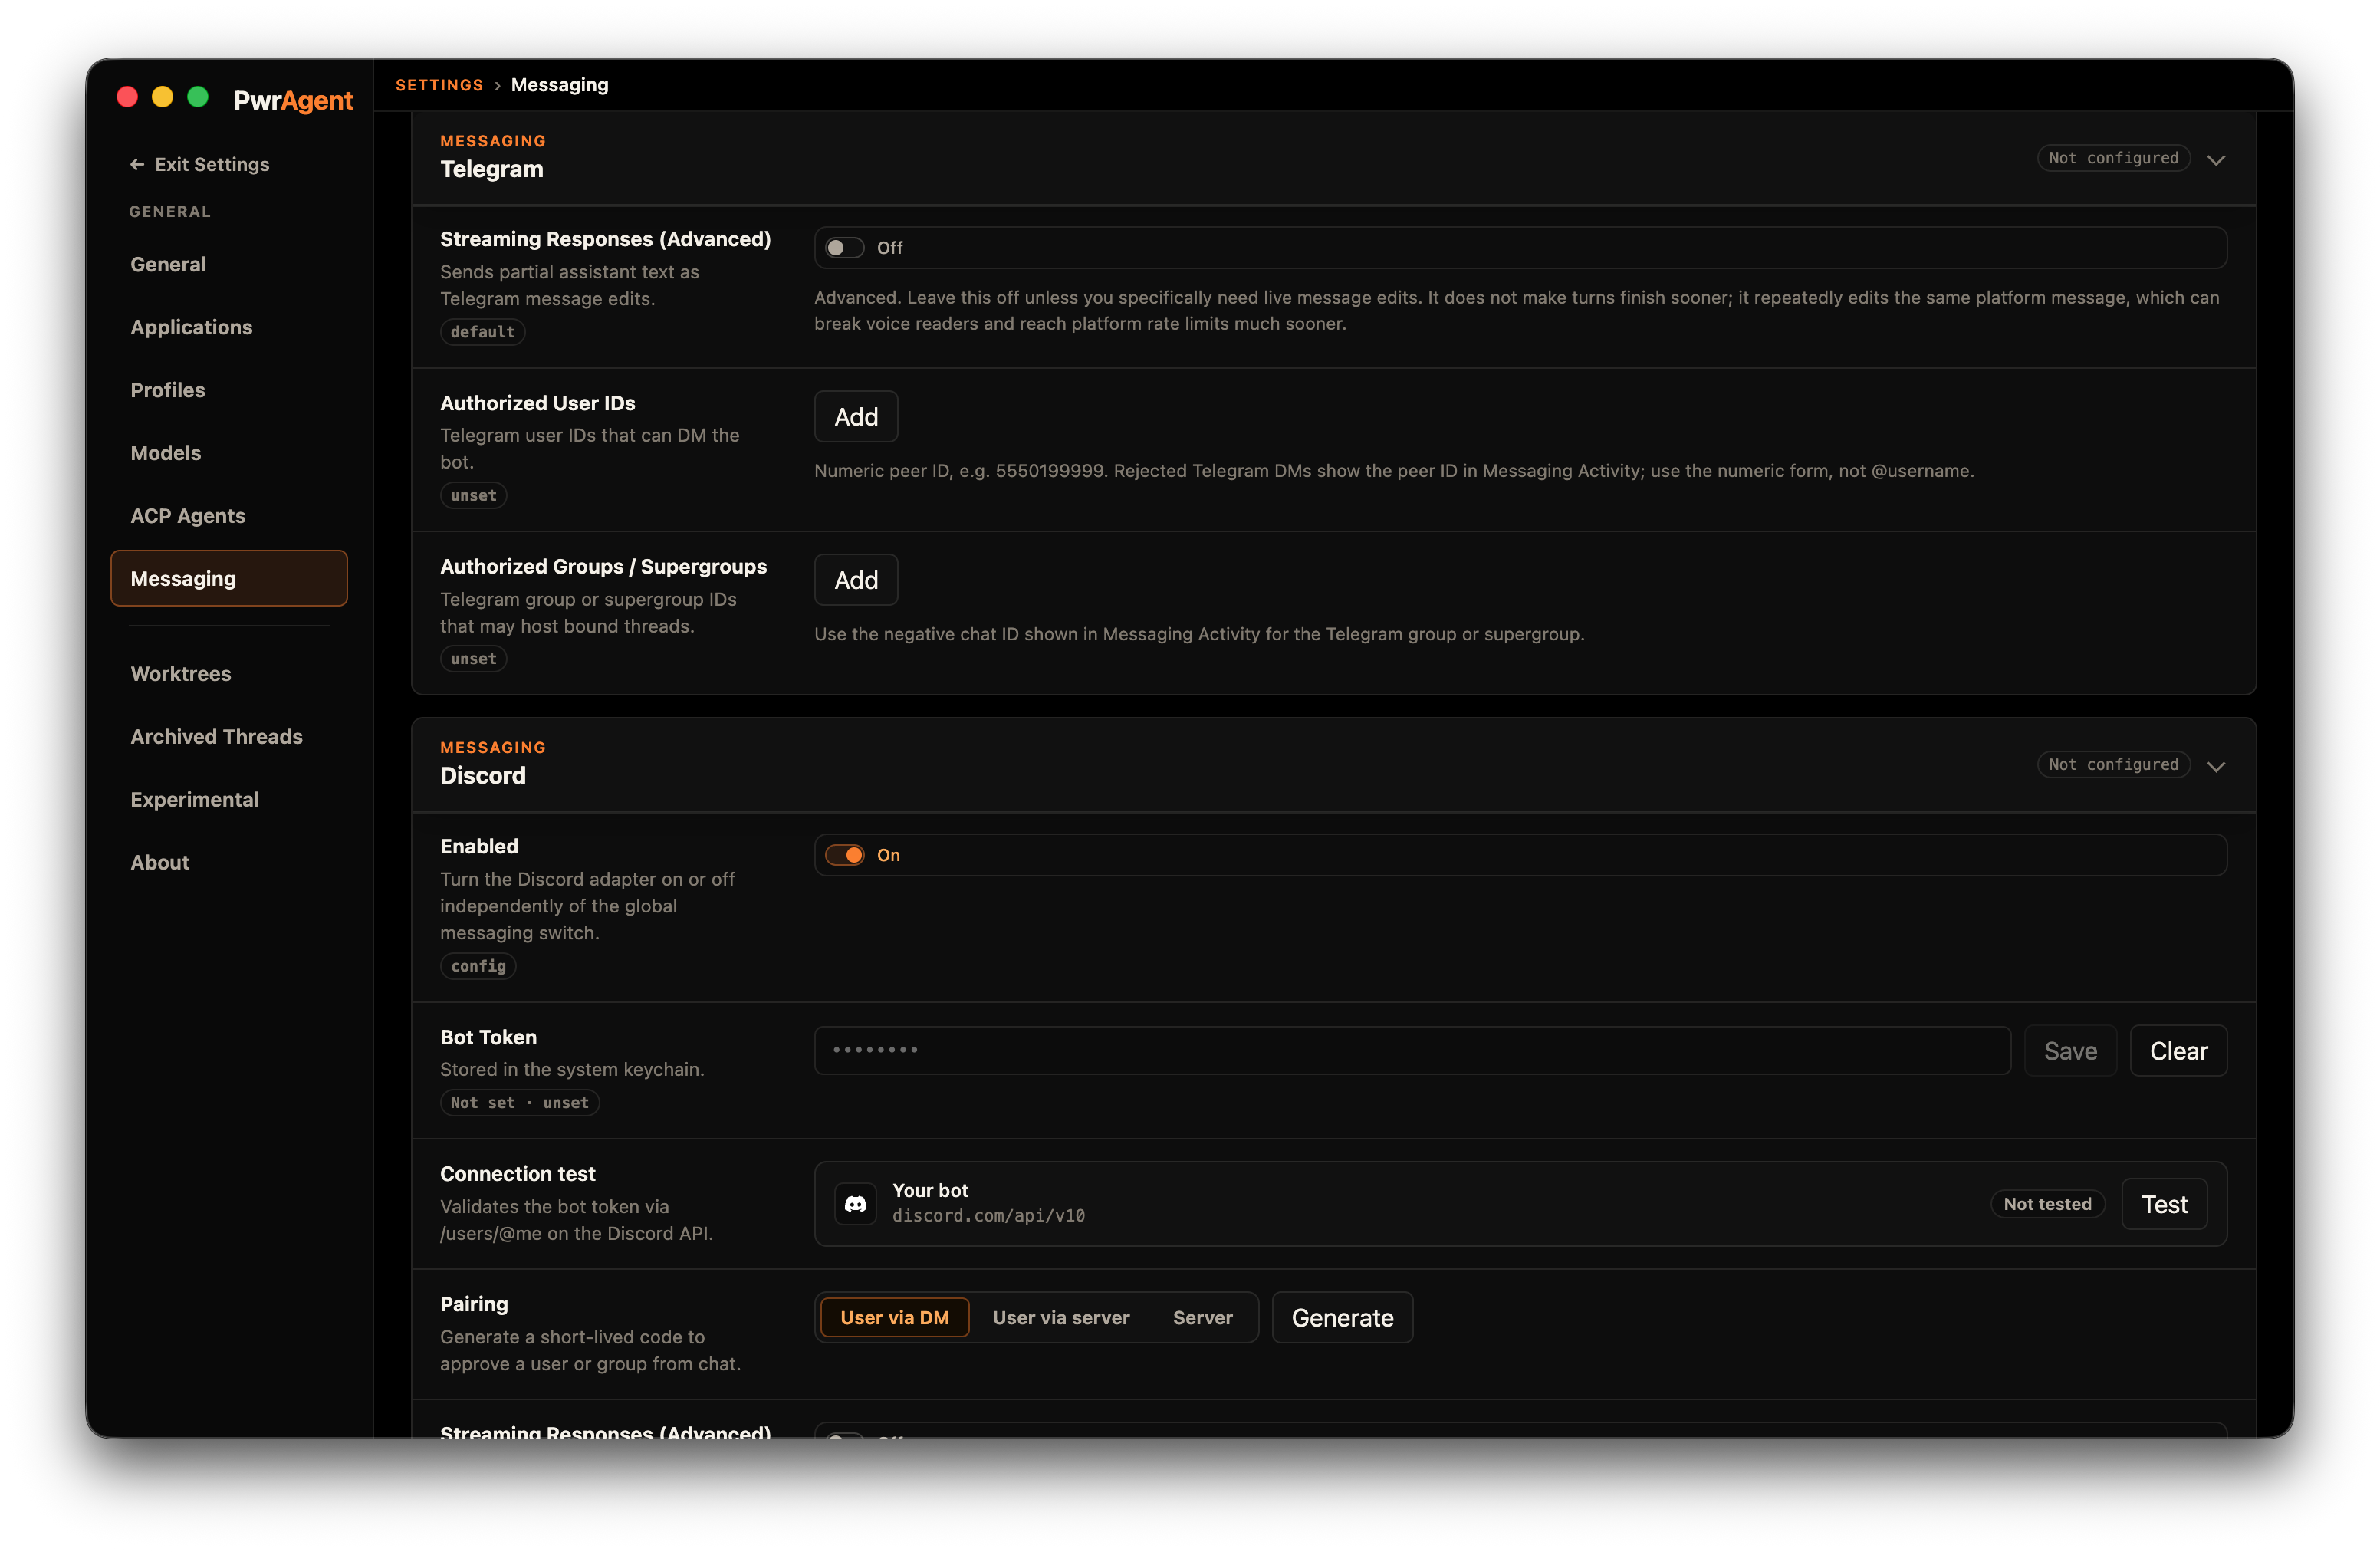Click the 'Not set · unset' tag
The height and width of the screenshot is (1552, 2380).
click(519, 1102)
